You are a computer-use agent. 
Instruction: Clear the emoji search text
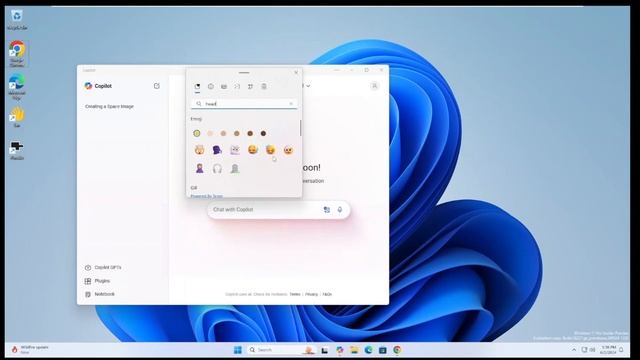[x=291, y=104]
